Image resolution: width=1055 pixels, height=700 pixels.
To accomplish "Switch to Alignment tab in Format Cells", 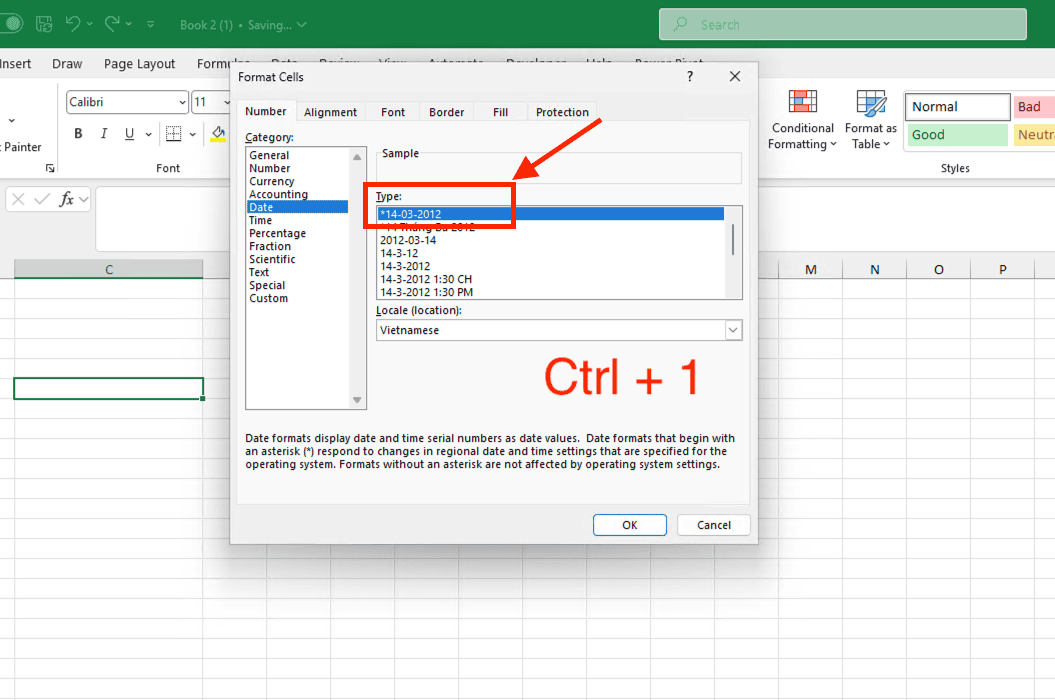I will coord(330,112).
